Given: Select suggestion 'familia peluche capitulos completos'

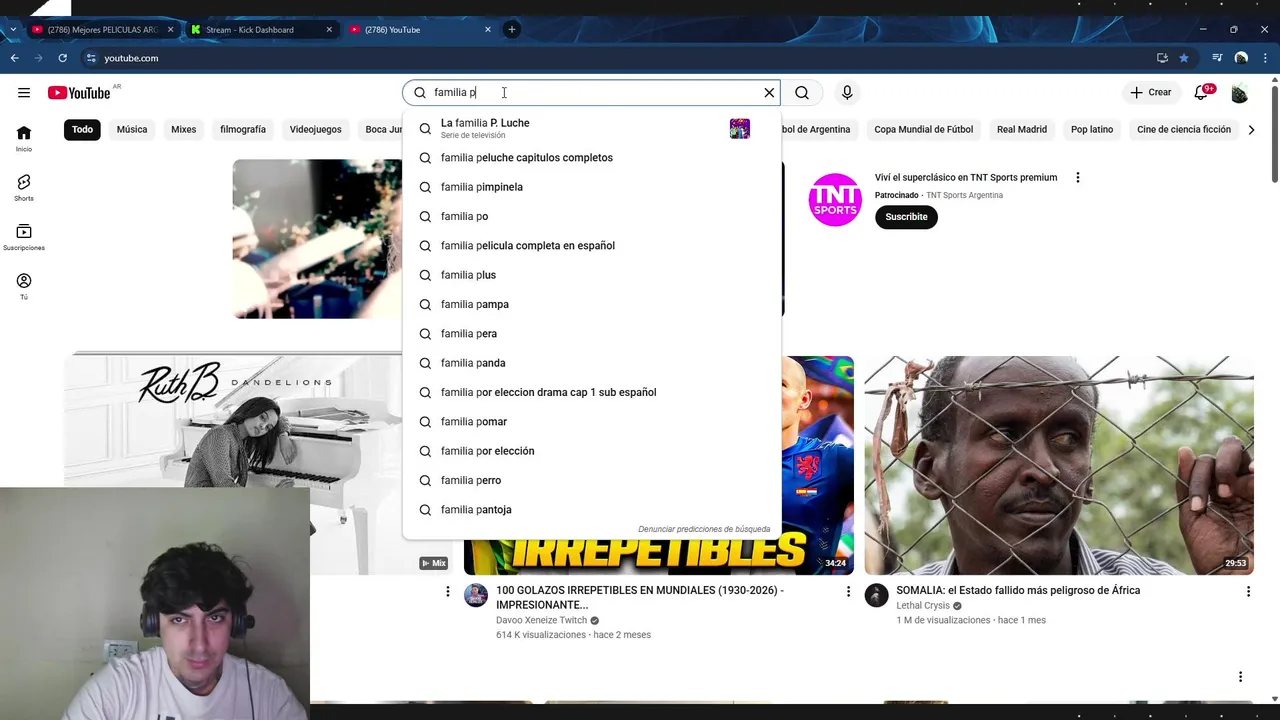Looking at the screenshot, I should pos(591,158).
